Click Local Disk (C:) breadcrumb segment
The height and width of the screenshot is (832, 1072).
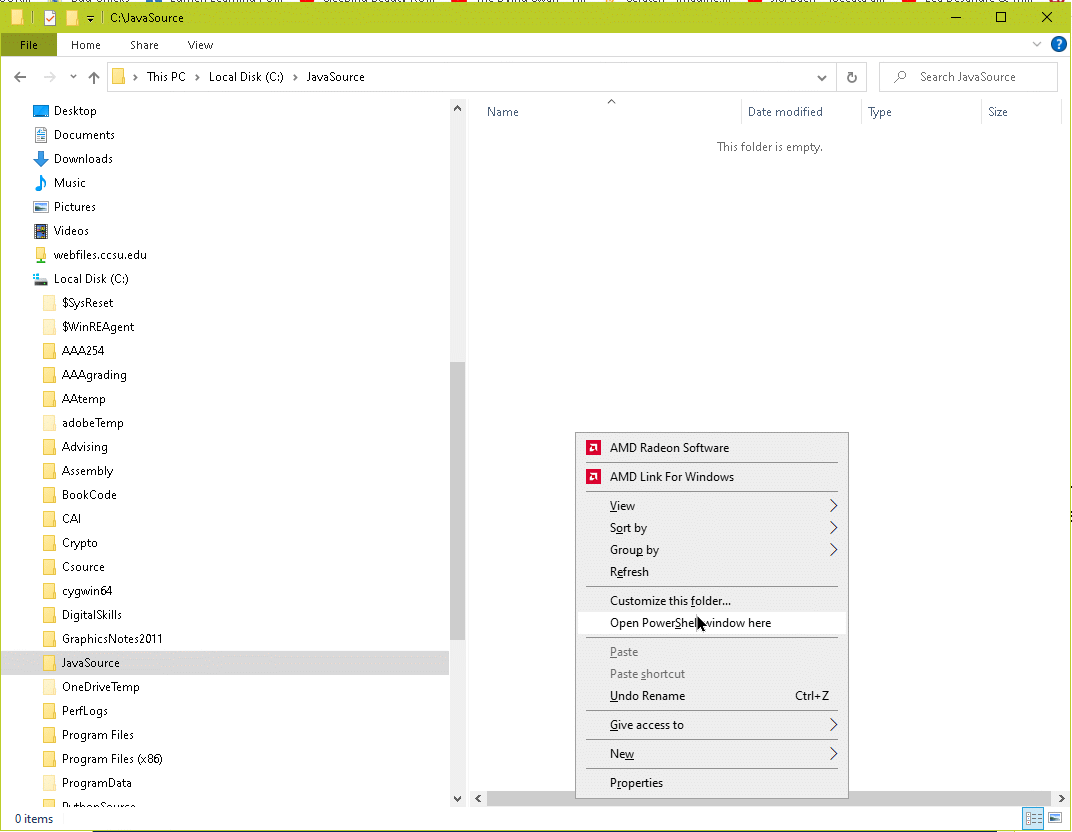coord(246,77)
